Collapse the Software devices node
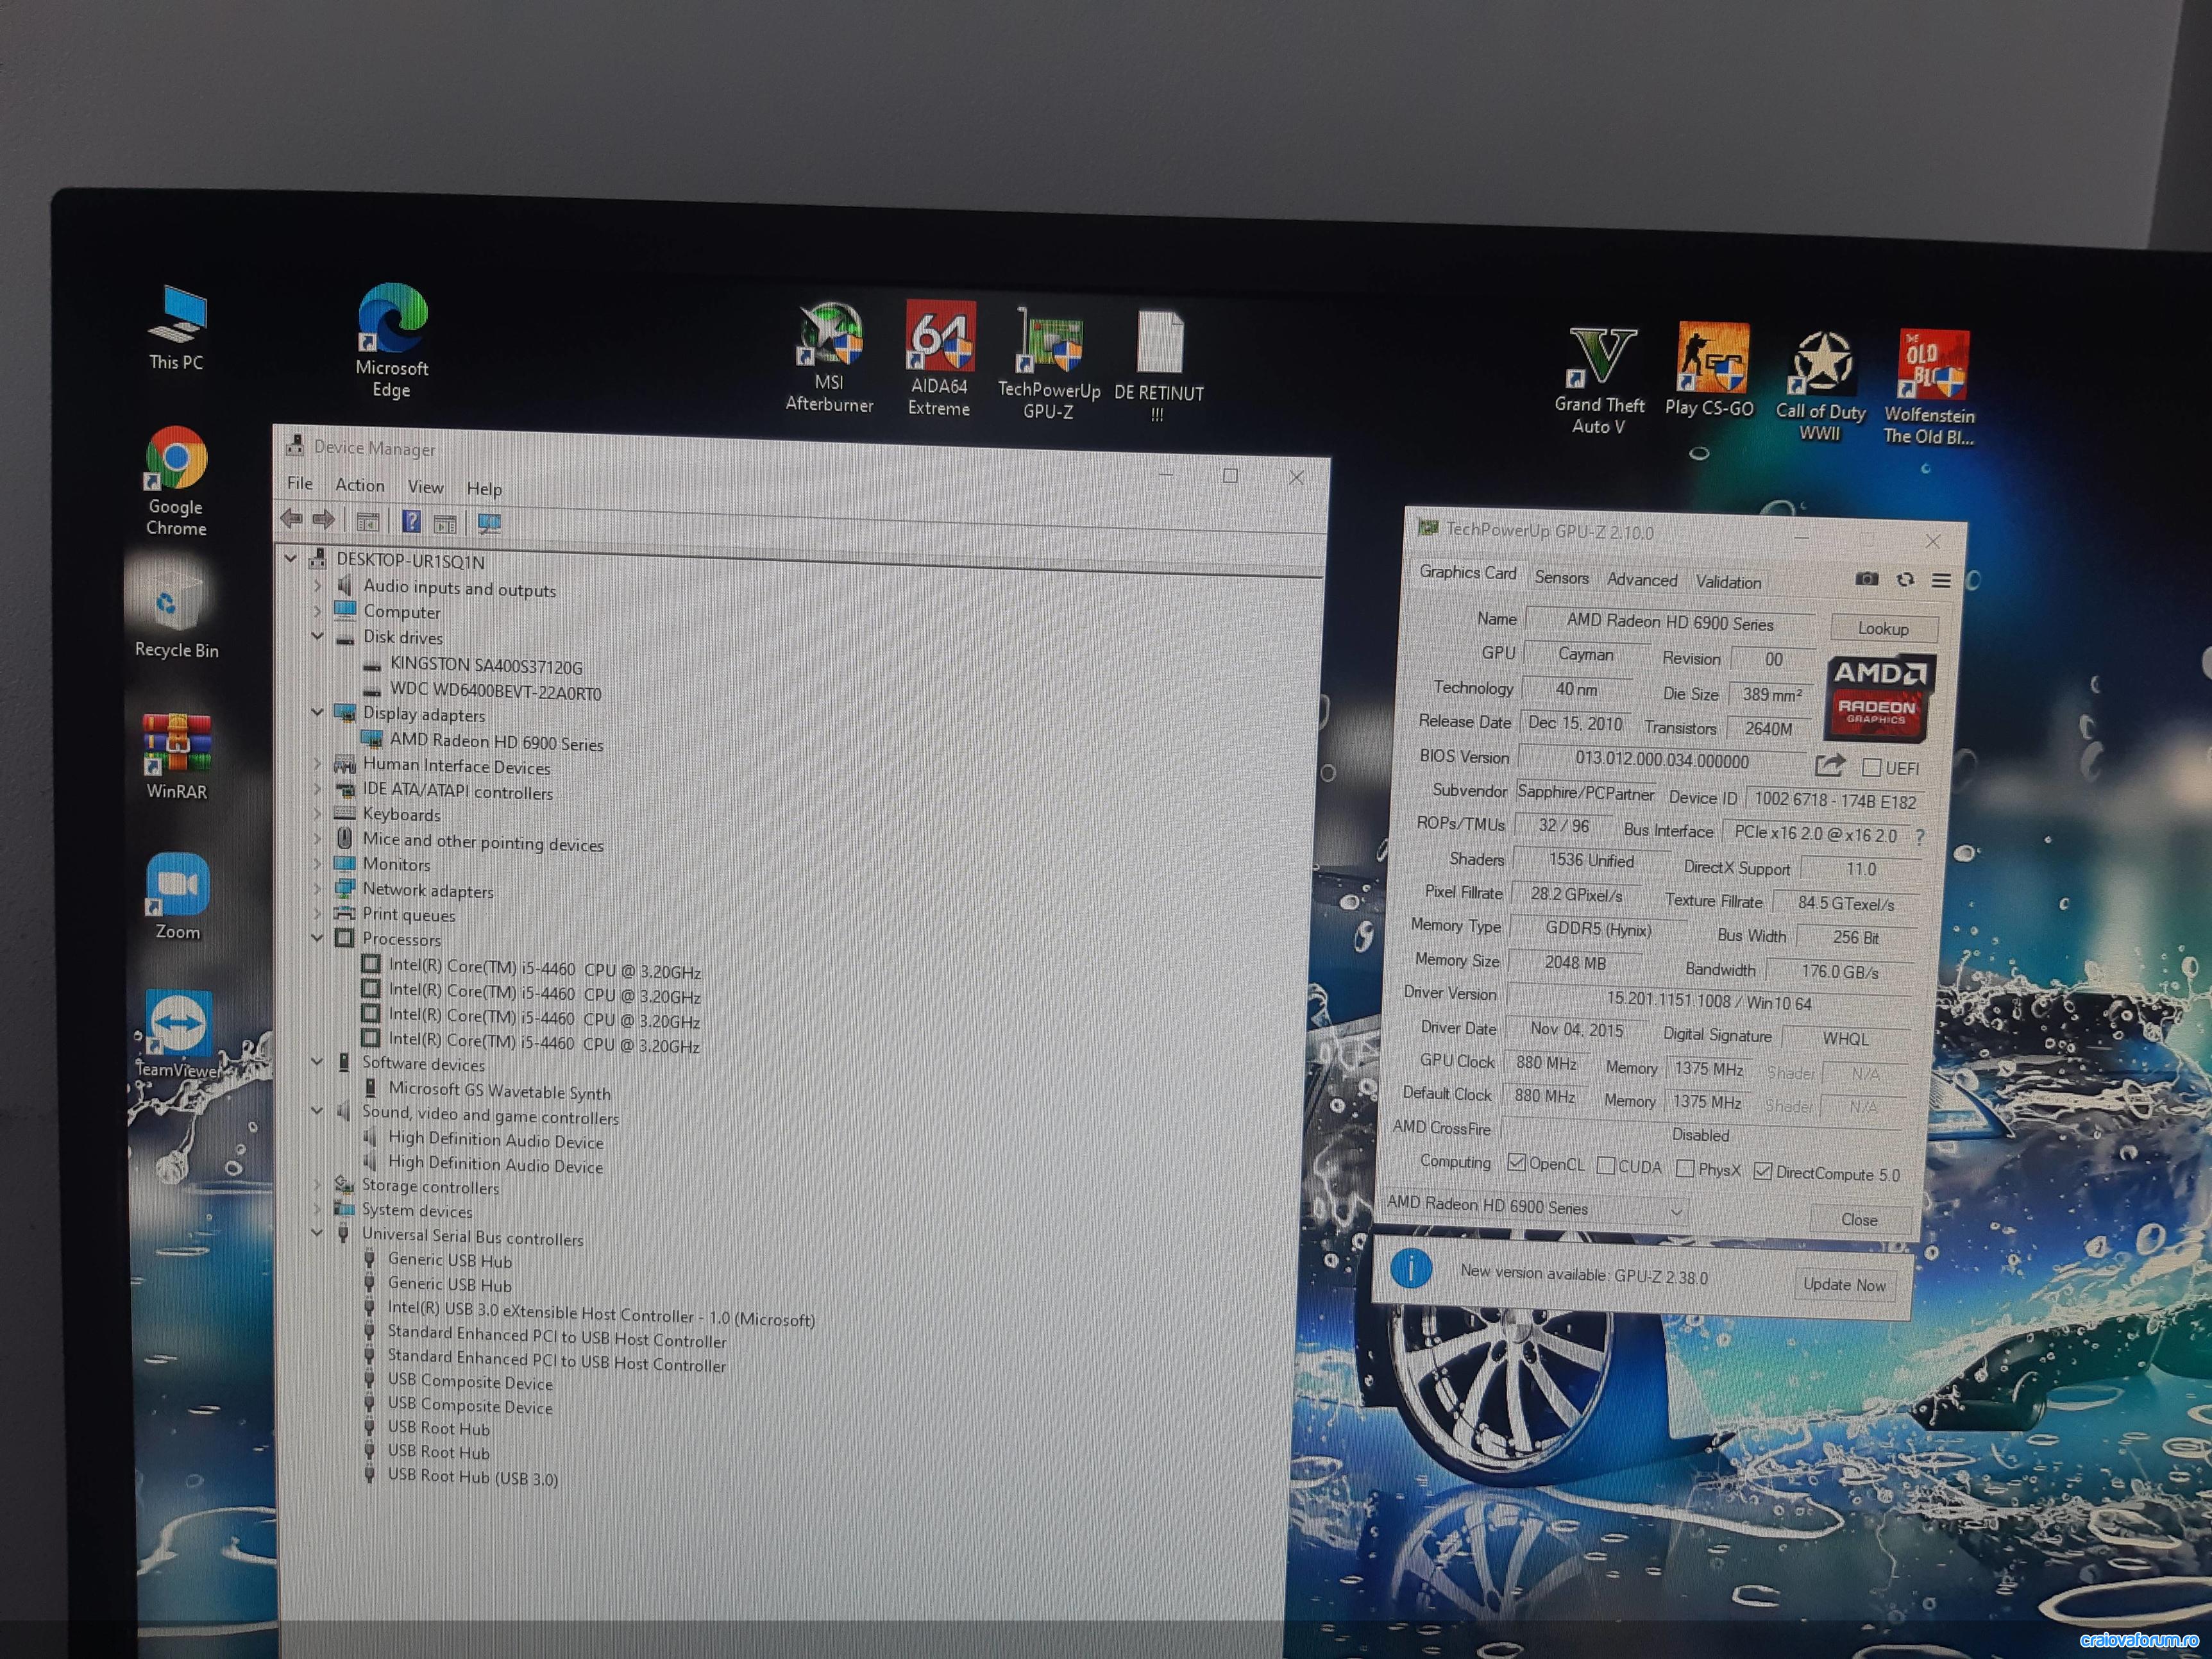Screen dimensions: 2212x1659 317,1061
